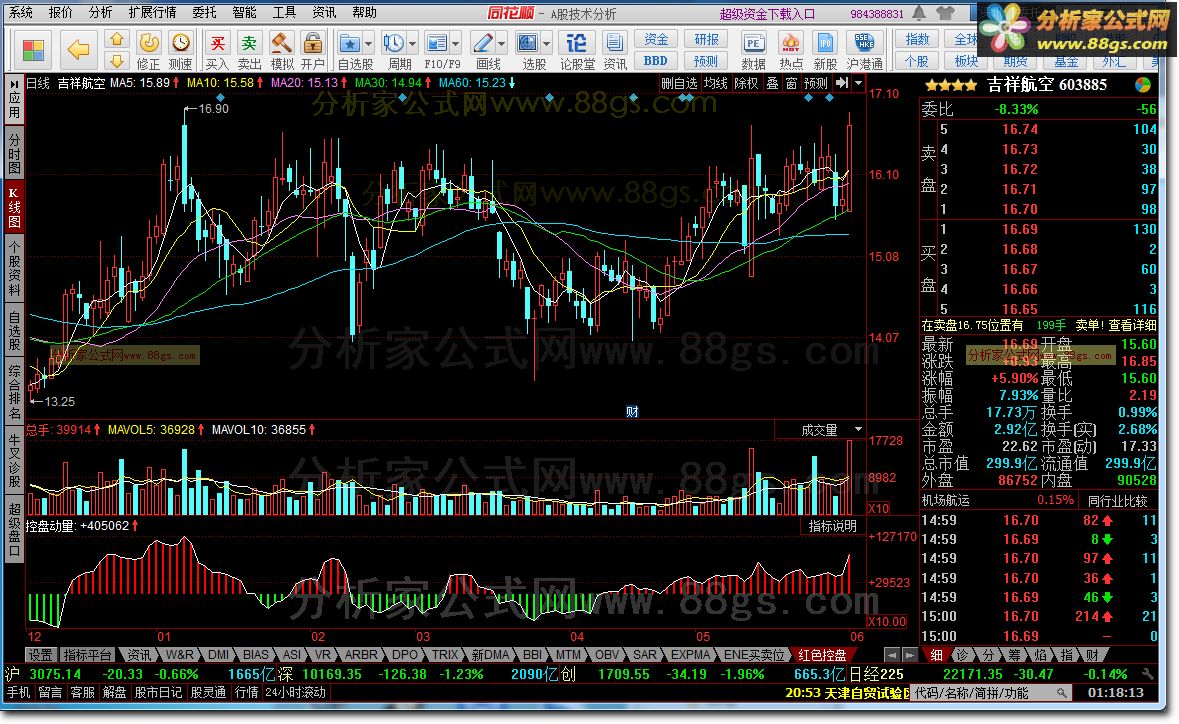The width and height of the screenshot is (1179, 724).
Task: Focus the 代码/名称/简拼/功能 search field
Action: click(990, 693)
